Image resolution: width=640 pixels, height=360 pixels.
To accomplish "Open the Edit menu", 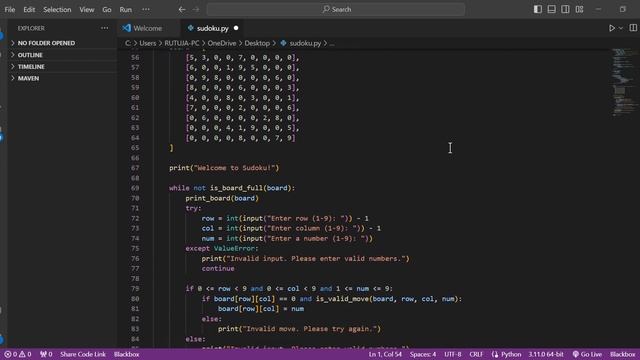I will point(29,9).
